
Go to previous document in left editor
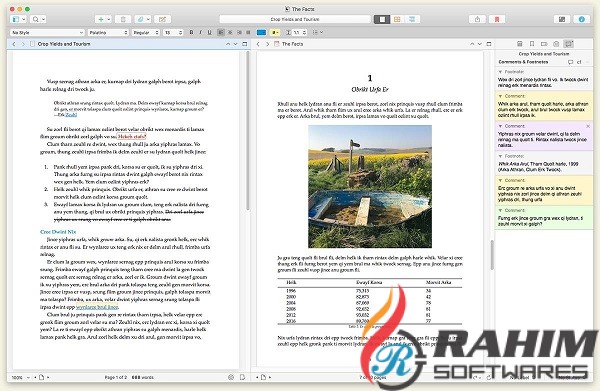228,44
